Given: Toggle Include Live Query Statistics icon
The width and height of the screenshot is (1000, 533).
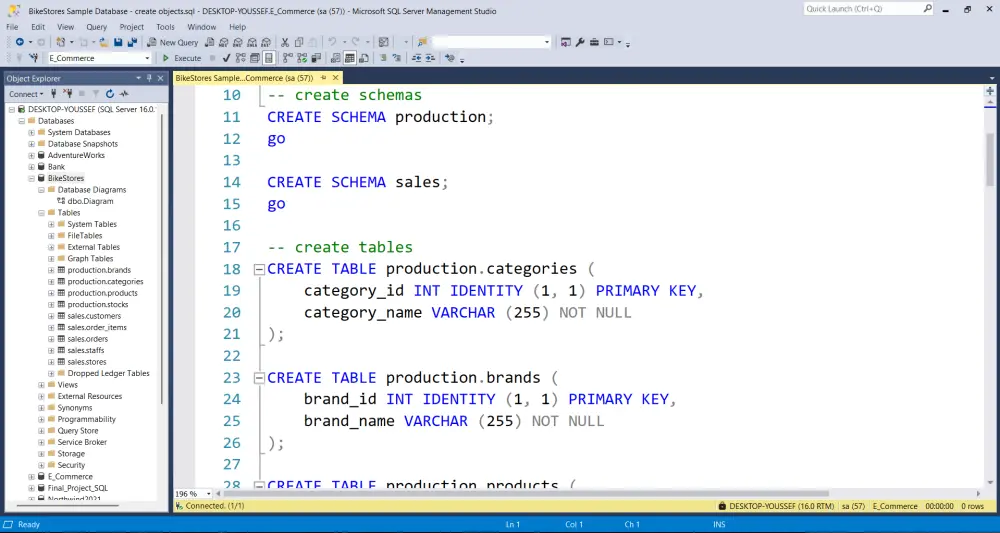Looking at the screenshot, I should [302, 58].
